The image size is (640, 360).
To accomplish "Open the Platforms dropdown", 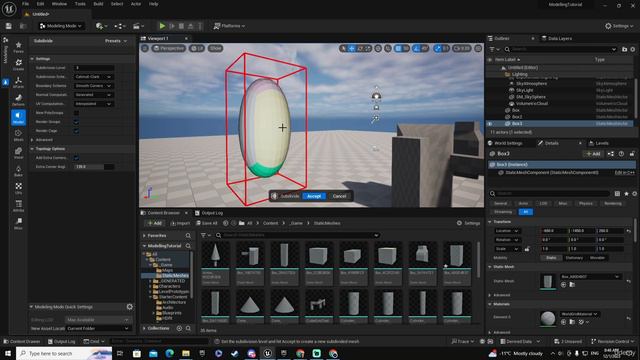I will pyautogui.click(x=229, y=26).
